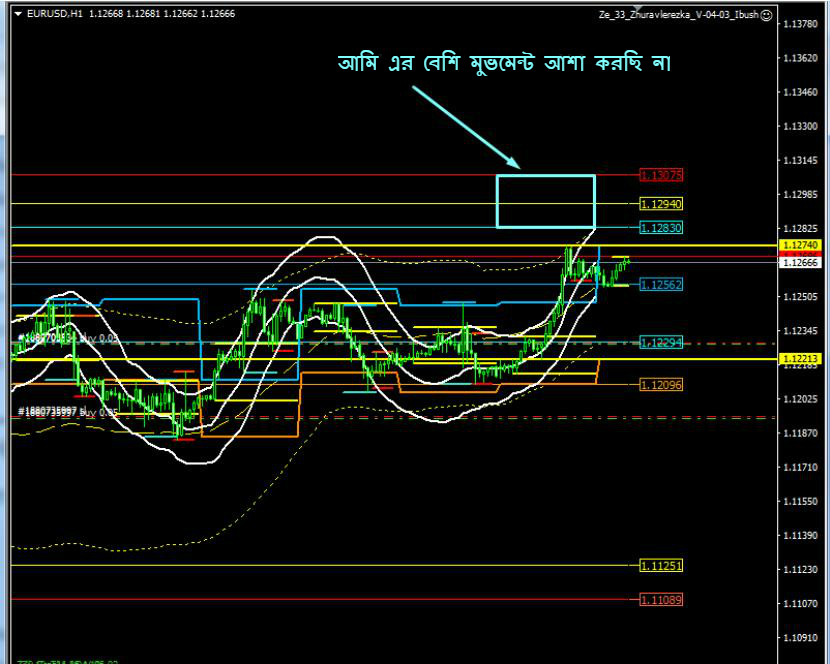Click the 1.11550 value on the price scale

(x=800, y=501)
